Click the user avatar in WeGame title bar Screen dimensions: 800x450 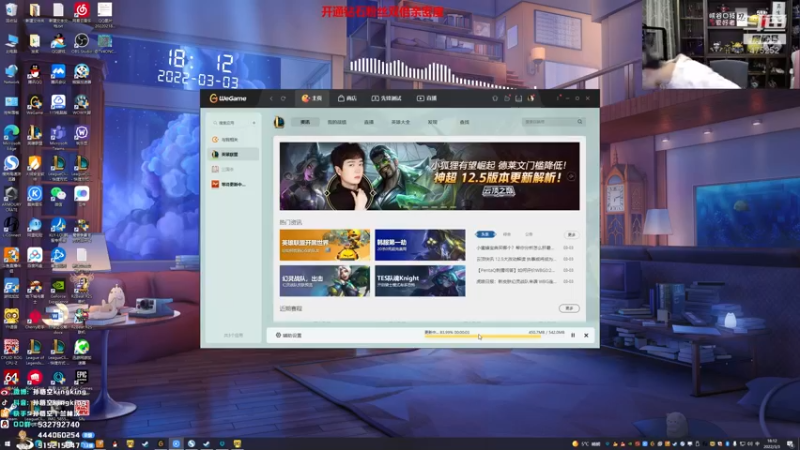[x=531, y=98]
